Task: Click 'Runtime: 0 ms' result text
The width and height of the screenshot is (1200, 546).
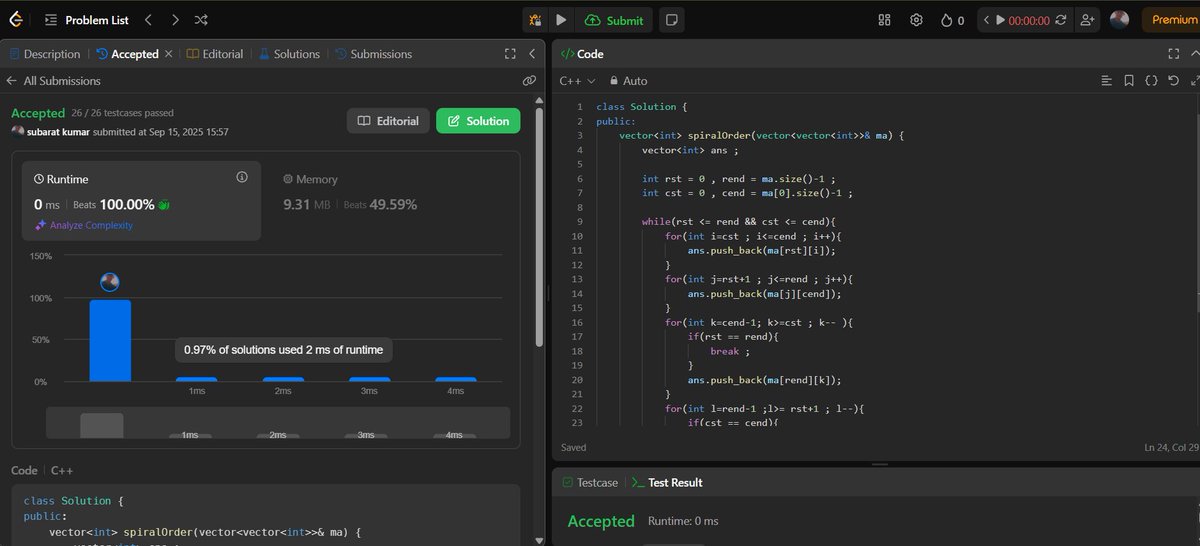Action: [683, 521]
